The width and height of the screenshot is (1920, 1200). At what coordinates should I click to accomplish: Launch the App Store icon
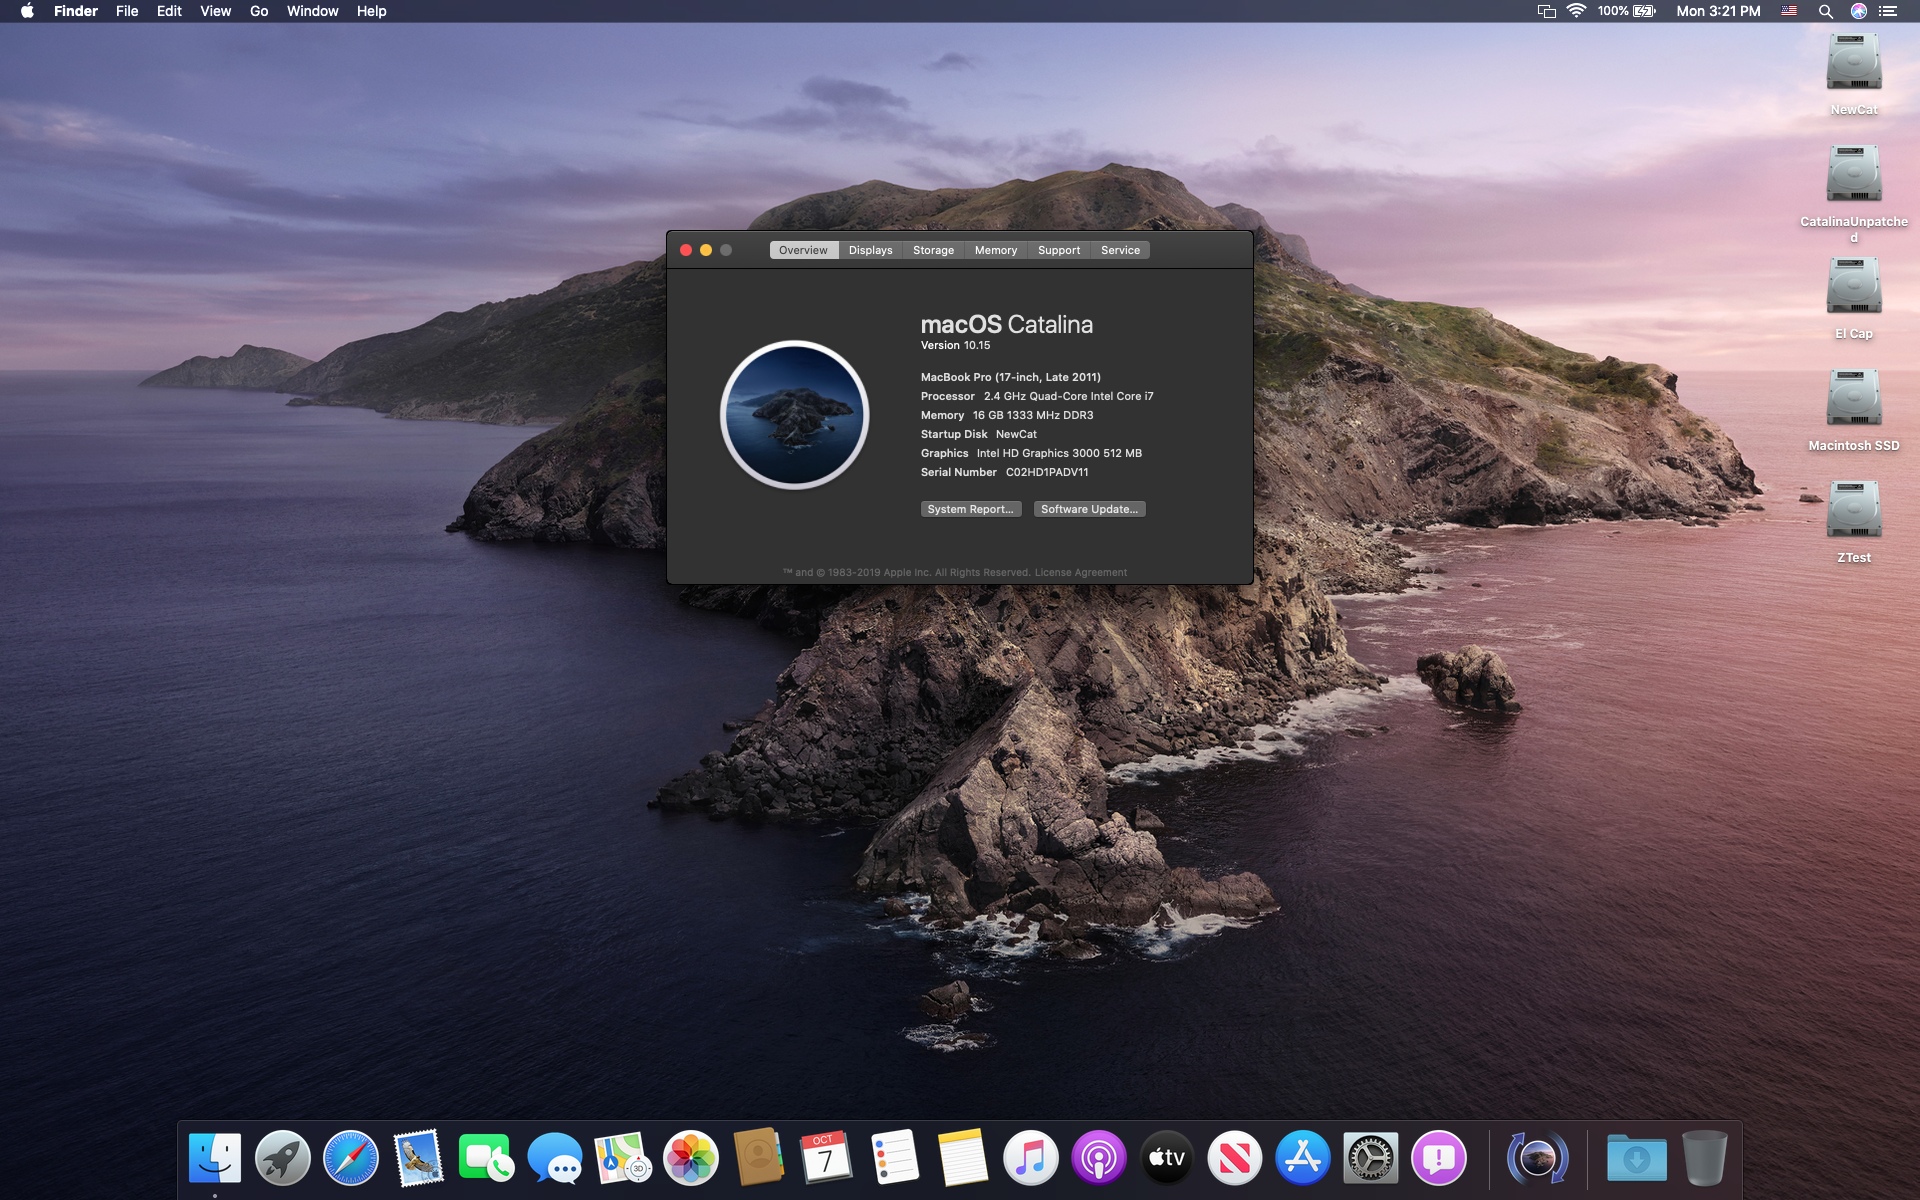click(1303, 1158)
